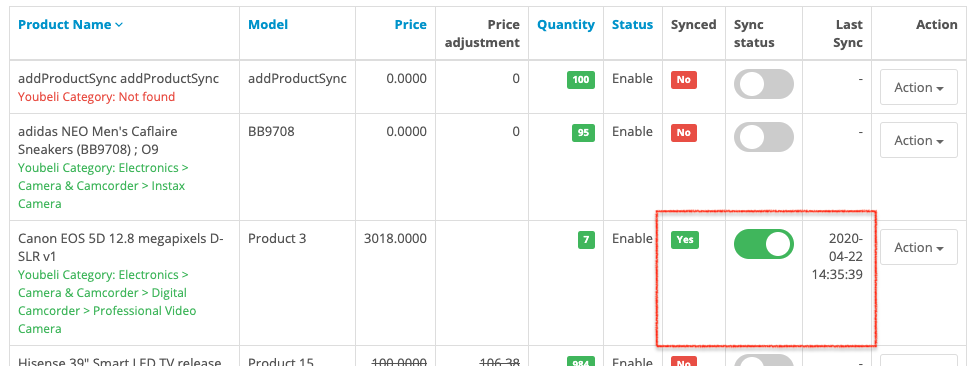Open Action dropdown for Canon EOS 5D
This screenshot has width=977, height=366.
(918, 248)
